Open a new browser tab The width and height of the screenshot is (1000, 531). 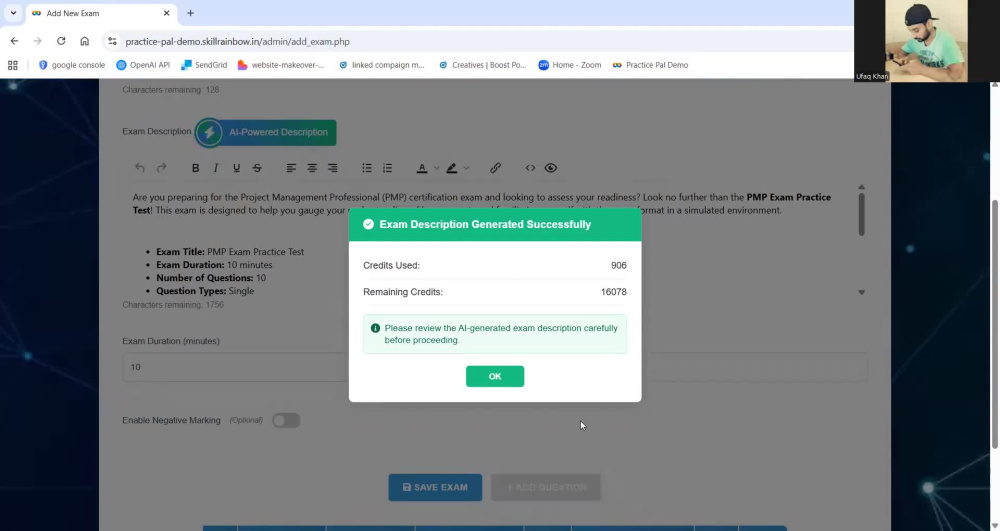[190, 13]
